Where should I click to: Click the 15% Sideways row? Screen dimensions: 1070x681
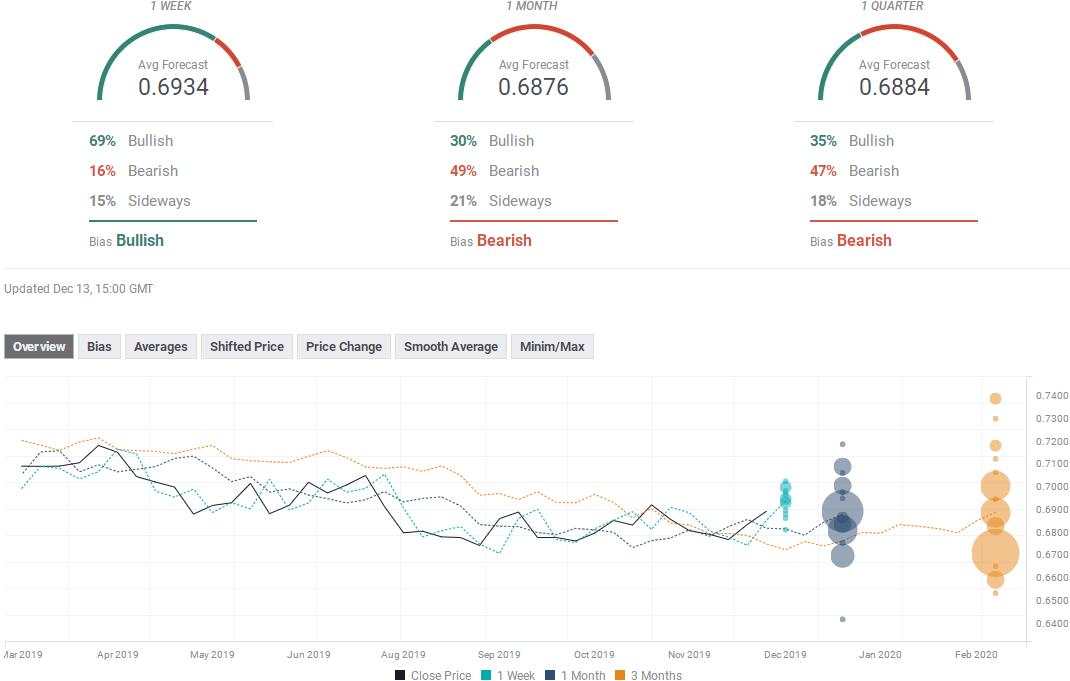click(140, 201)
